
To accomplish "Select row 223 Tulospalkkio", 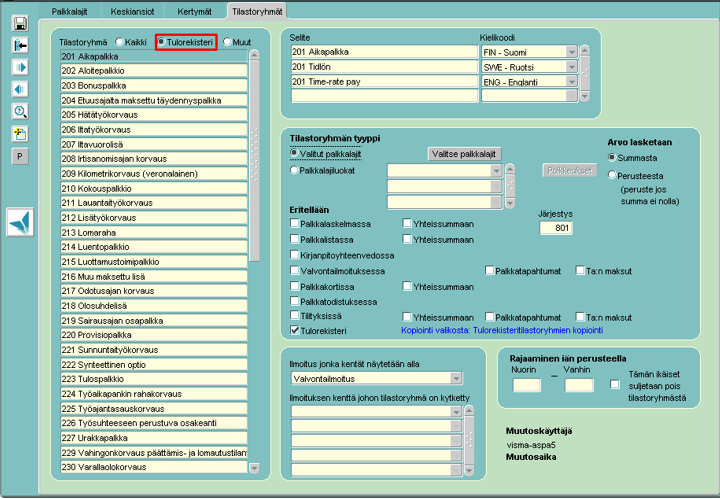I will tap(154, 379).
